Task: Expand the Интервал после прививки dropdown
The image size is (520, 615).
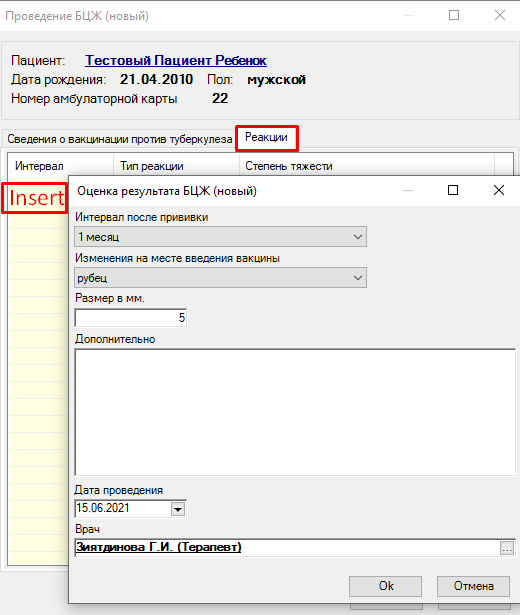Action: [357, 237]
